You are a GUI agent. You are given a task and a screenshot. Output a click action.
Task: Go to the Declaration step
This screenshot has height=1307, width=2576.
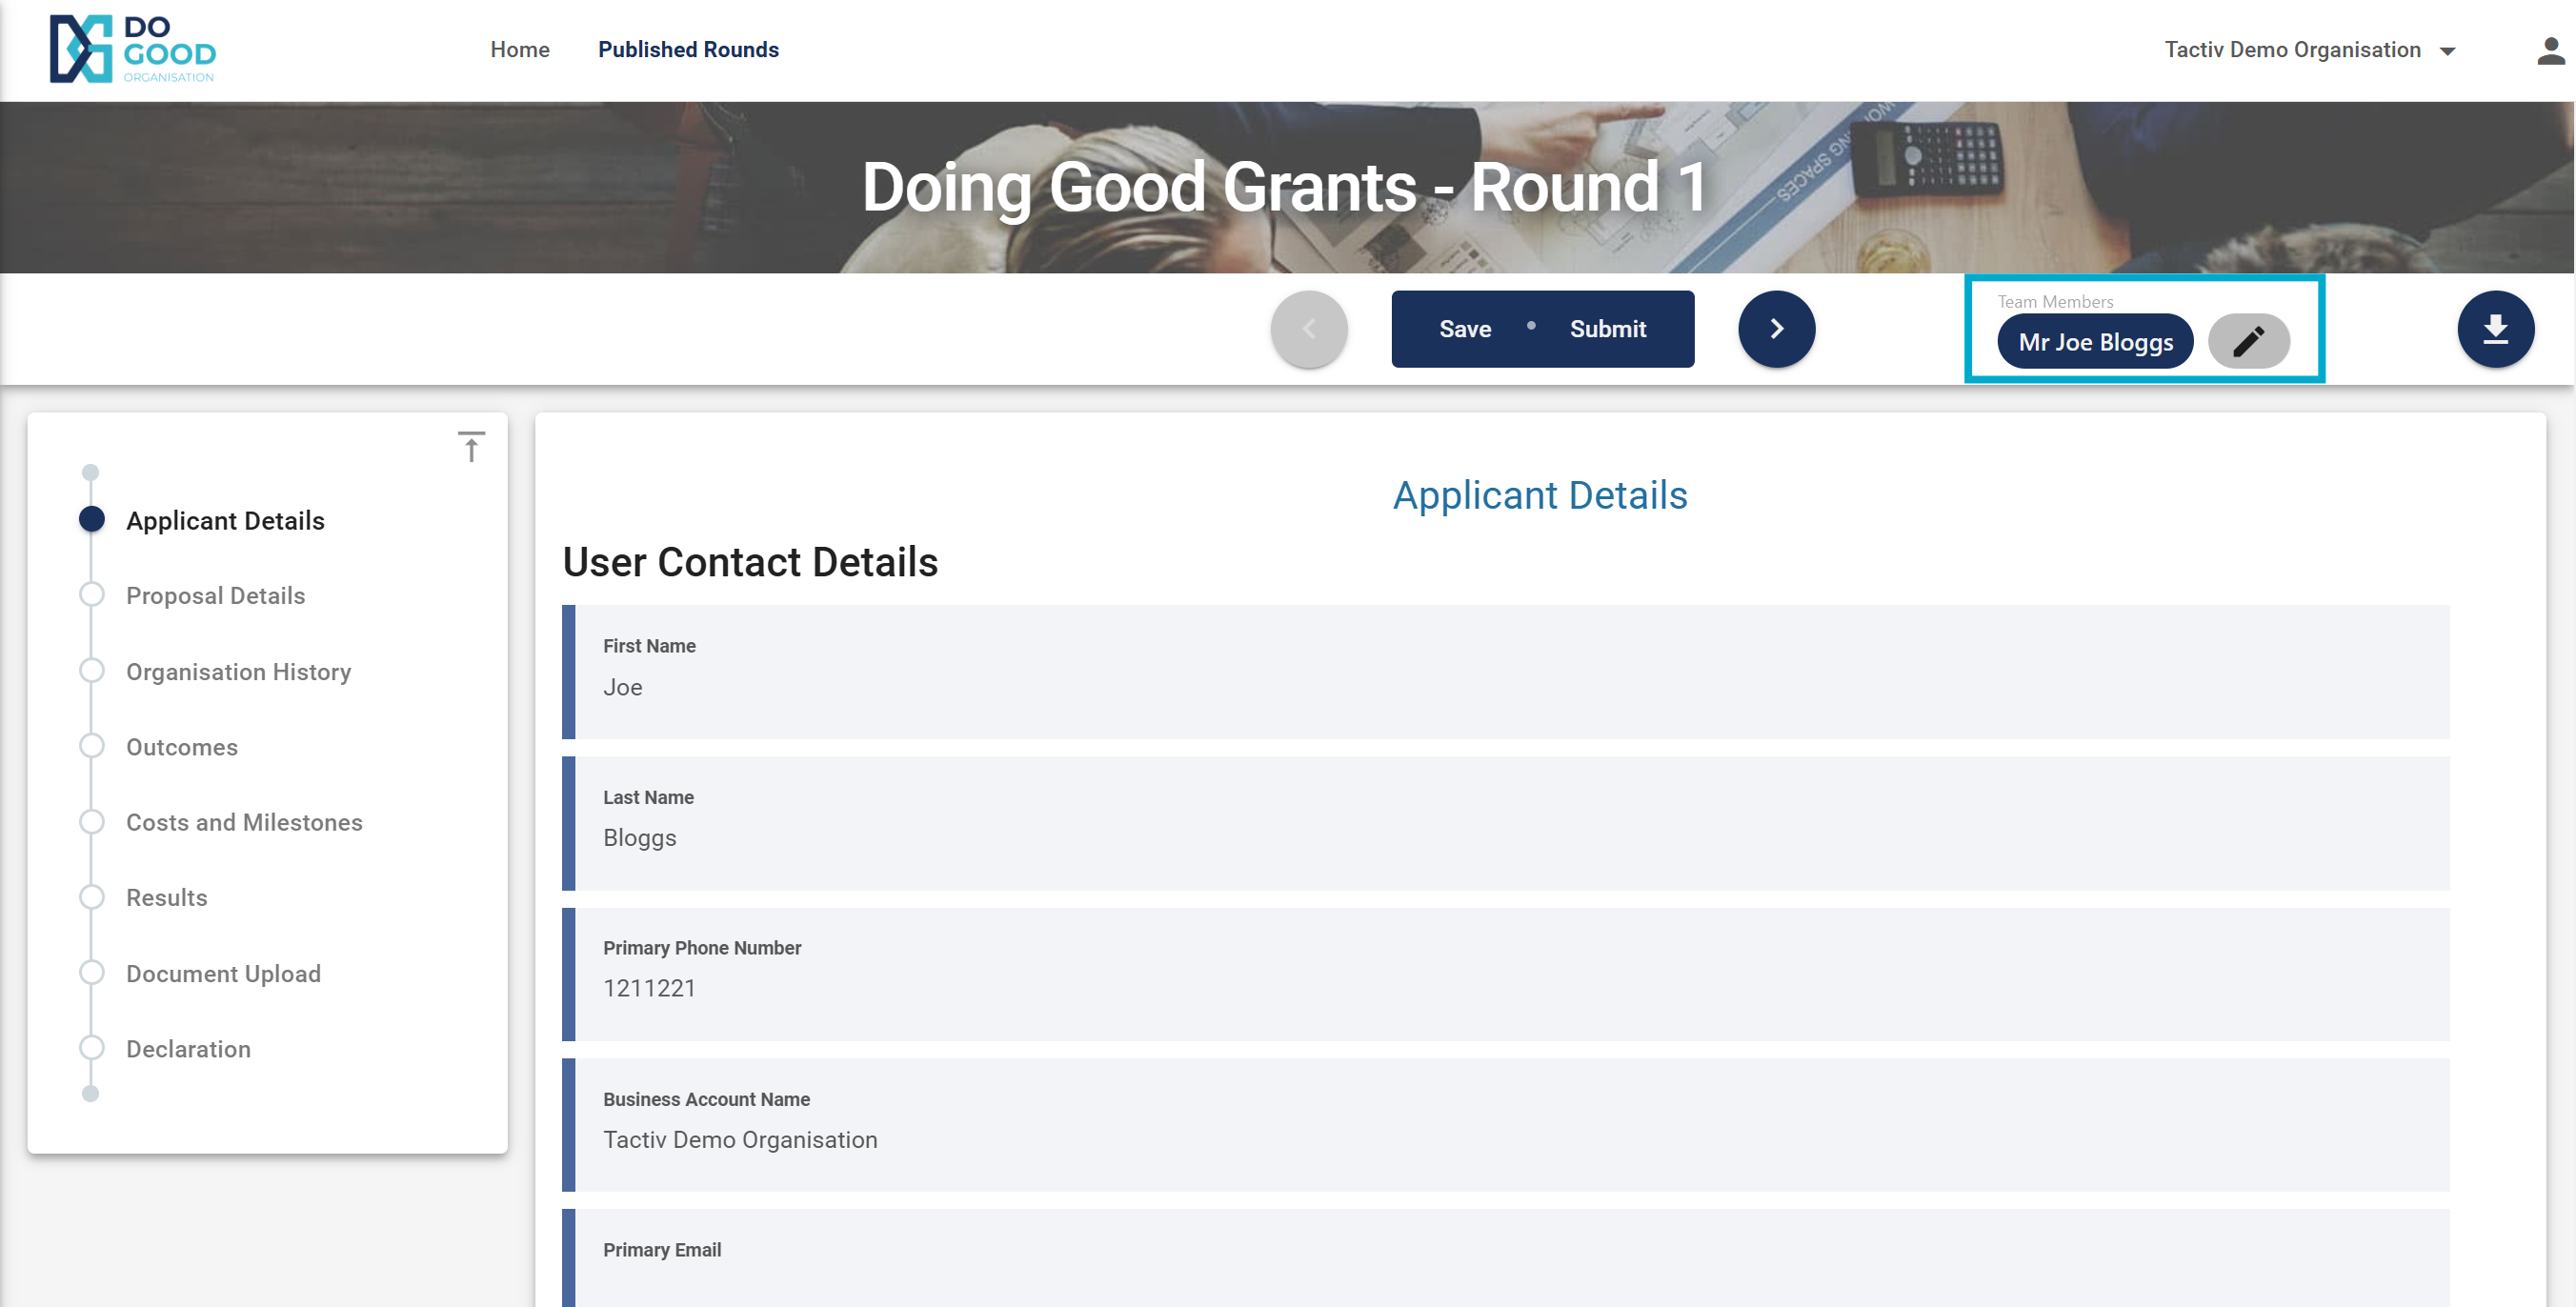point(188,1048)
